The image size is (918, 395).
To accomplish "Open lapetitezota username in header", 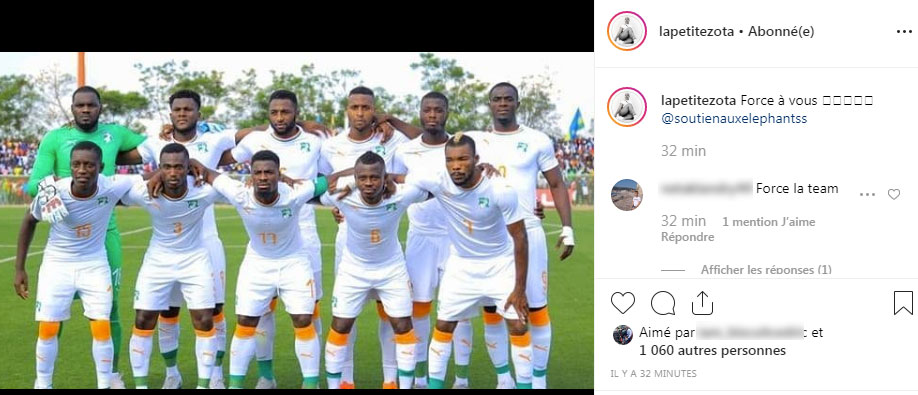I will pyautogui.click(x=696, y=32).
